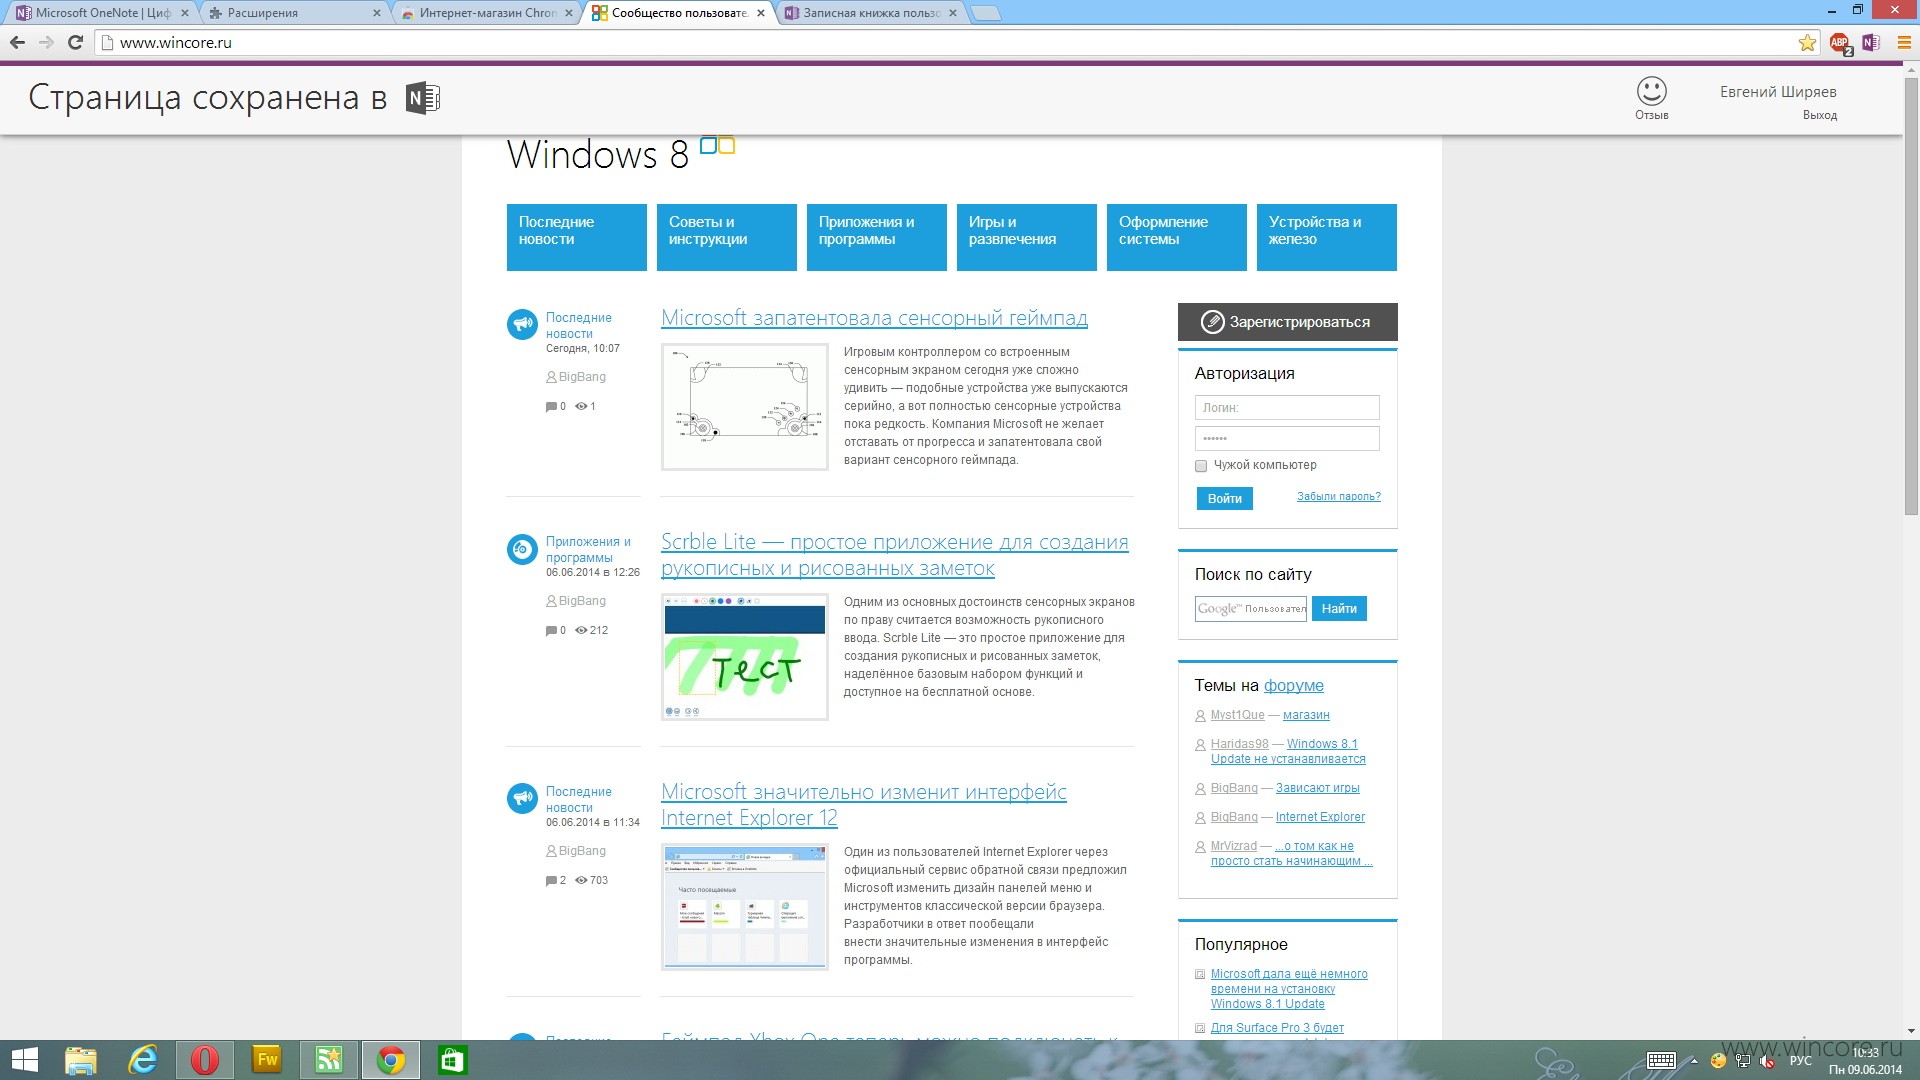Switch the РУС input language indicator
Screen dimensions: 1920x1080
tap(1801, 1061)
